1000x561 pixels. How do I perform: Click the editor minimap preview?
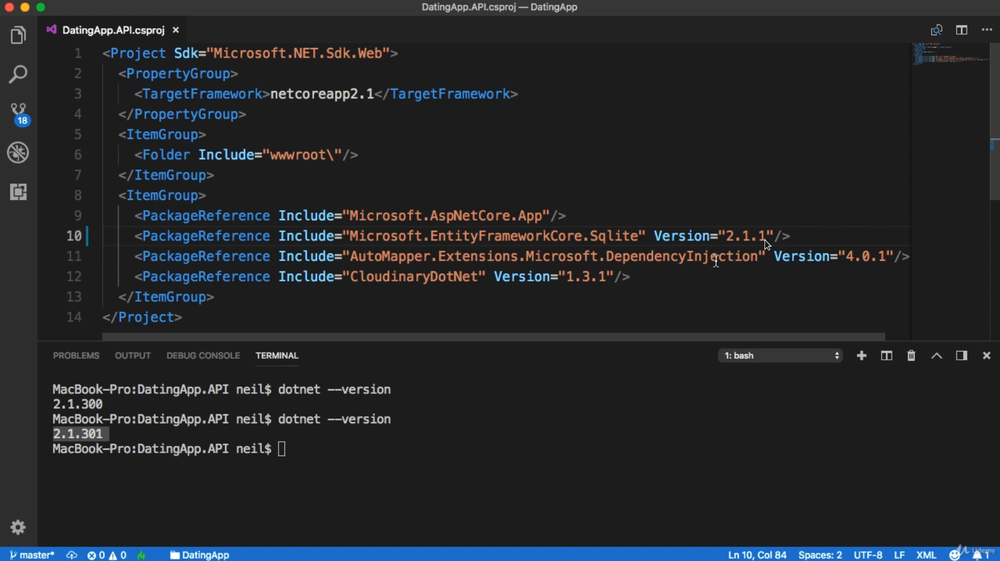[950, 54]
